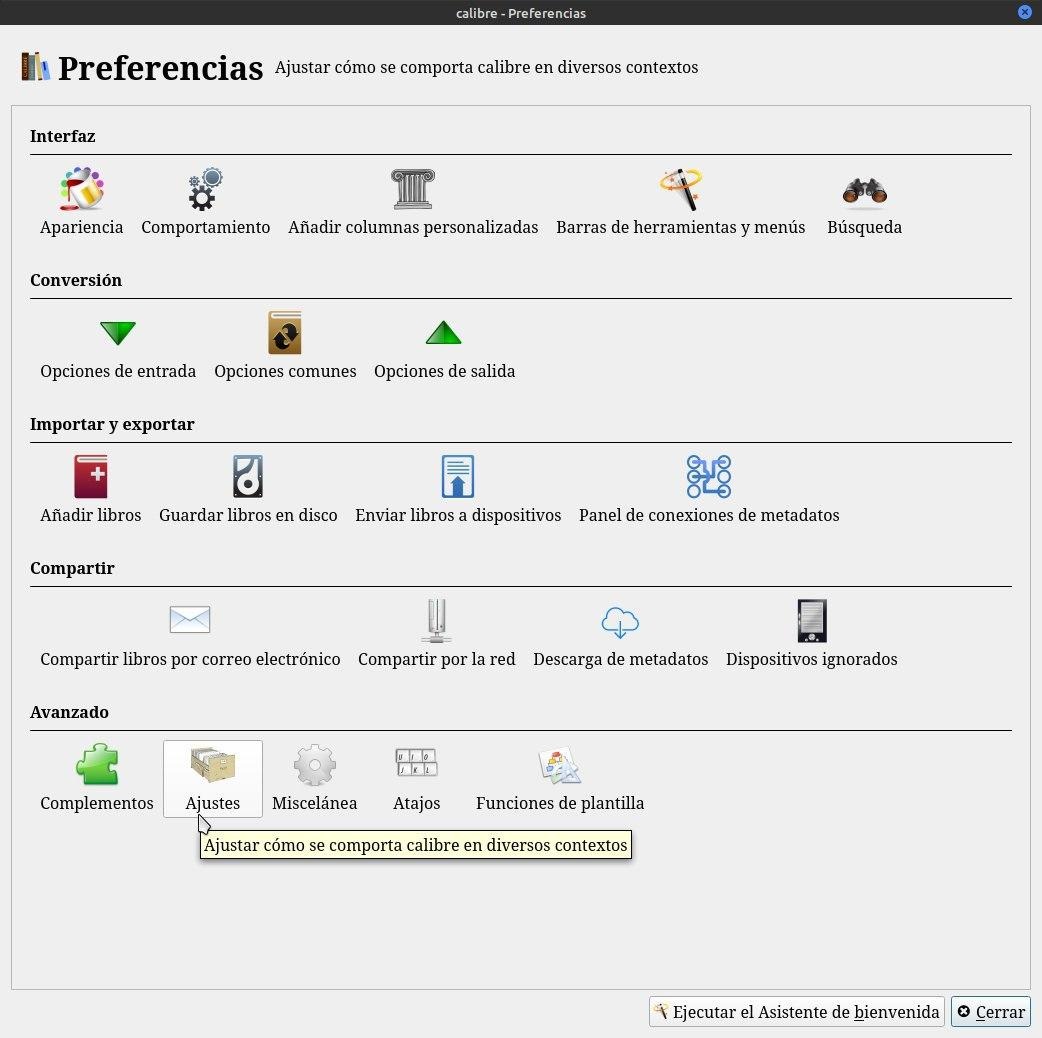
Task: Open Opciones de salida green up arrow
Action: (443, 333)
